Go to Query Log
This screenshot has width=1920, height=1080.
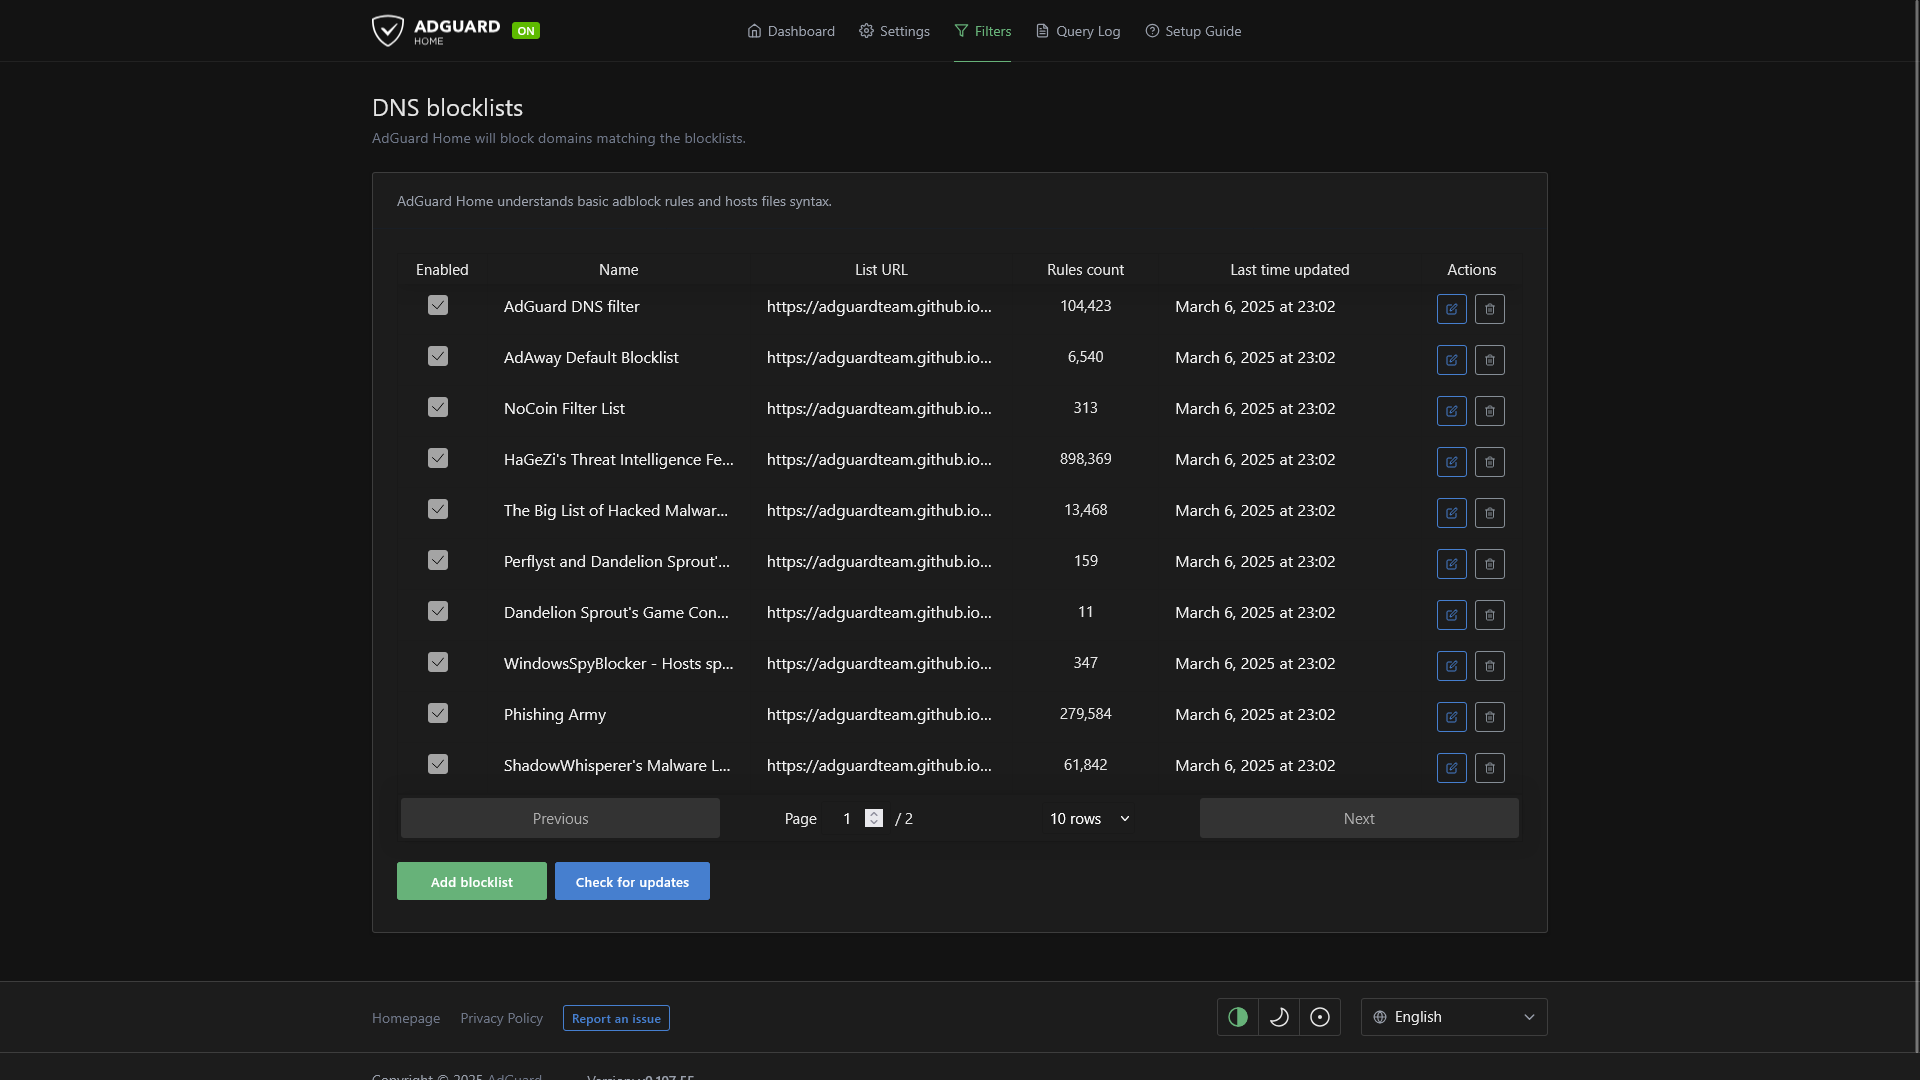(x=1078, y=31)
